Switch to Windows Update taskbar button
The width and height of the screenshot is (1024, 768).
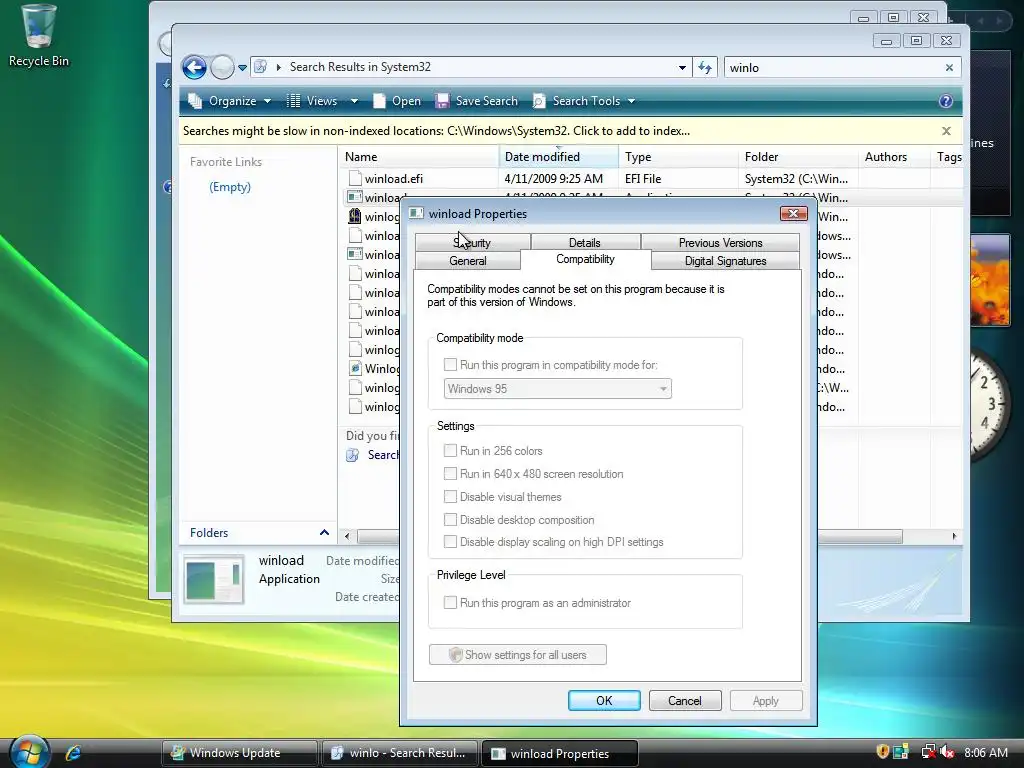(240, 753)
